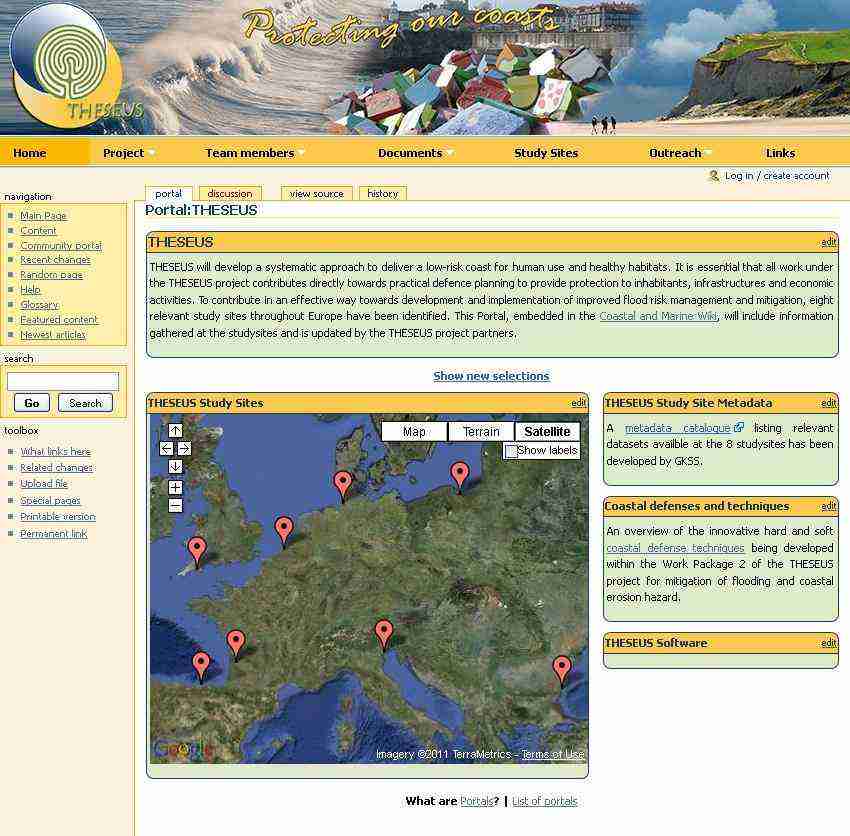This screenshot has width=850, height=836.
Task: Zoom in on the study sites map
Action: [x=176, y=488]
